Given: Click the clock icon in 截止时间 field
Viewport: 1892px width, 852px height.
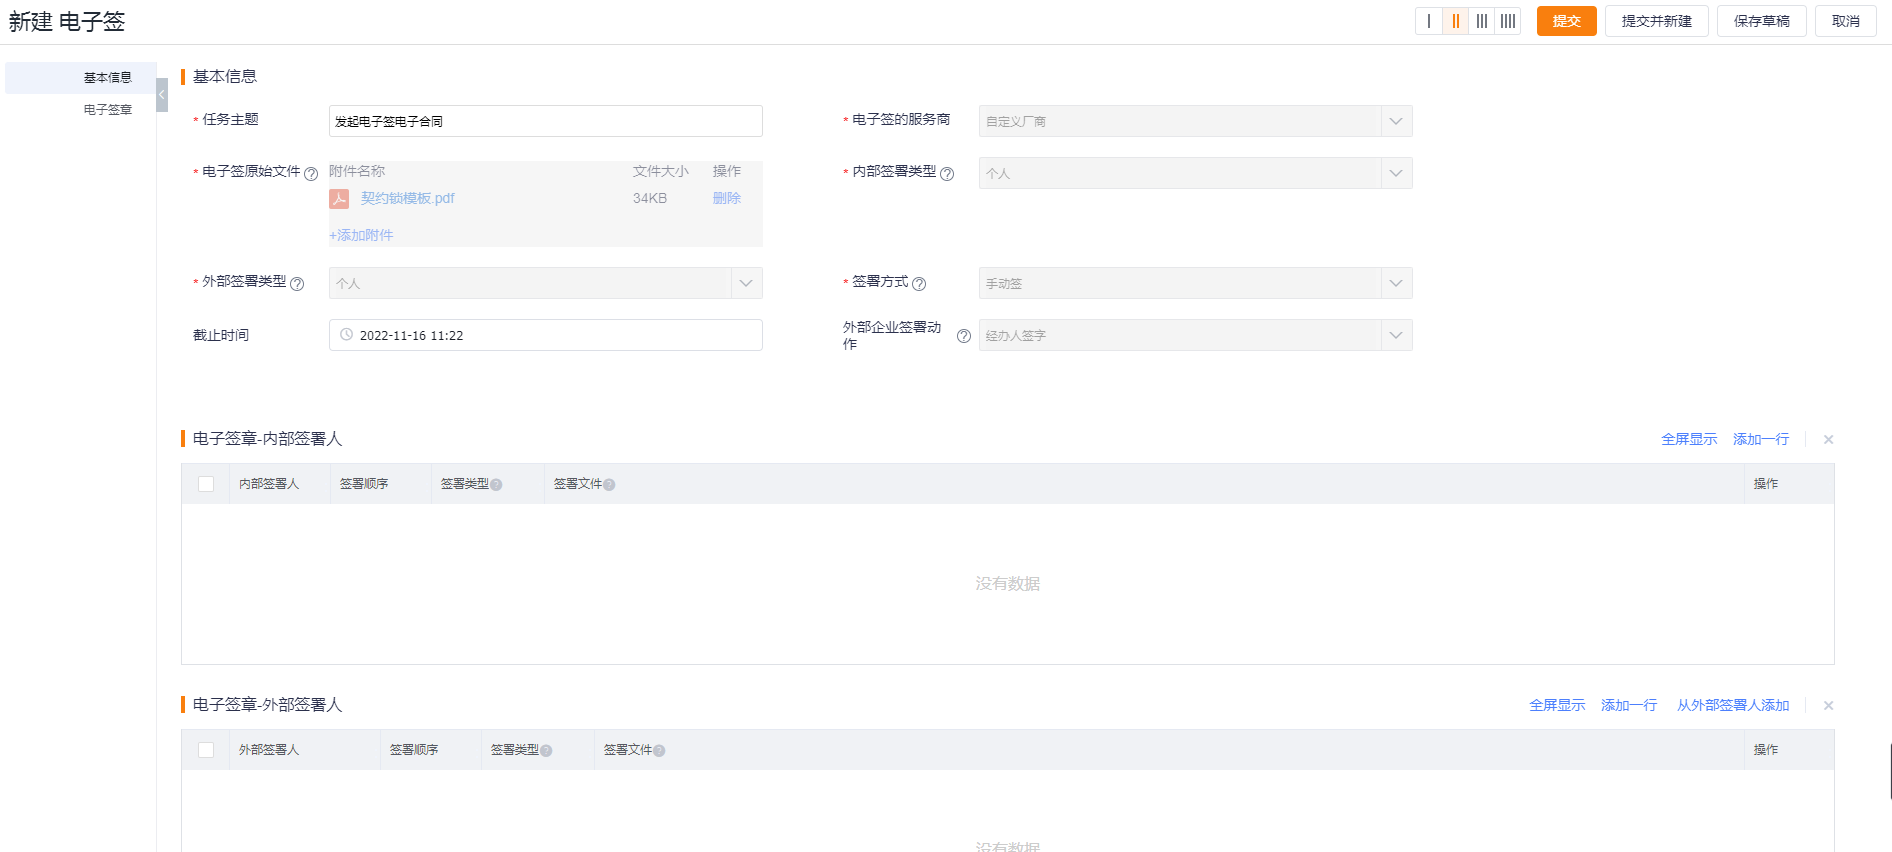Looking at the screenshot, I should coord(346,335).
